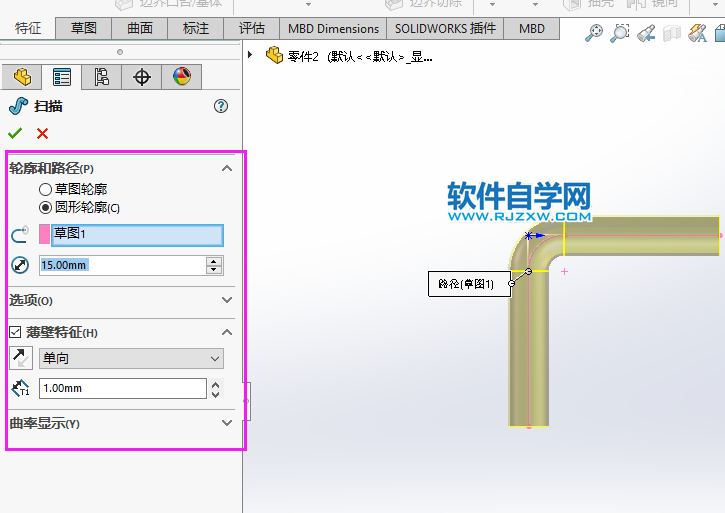
Task: Open the SOLIDWORKS 插件 tab
Action: point(445,29)
